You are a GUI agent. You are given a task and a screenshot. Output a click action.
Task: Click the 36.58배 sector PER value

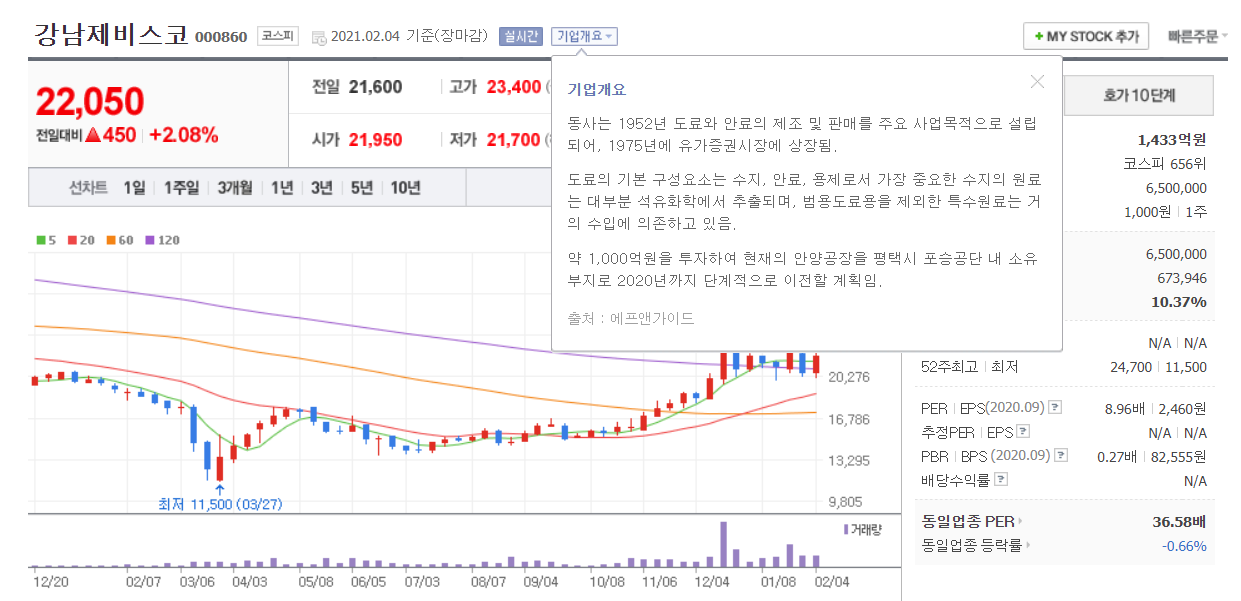(x=1180, y=521)
